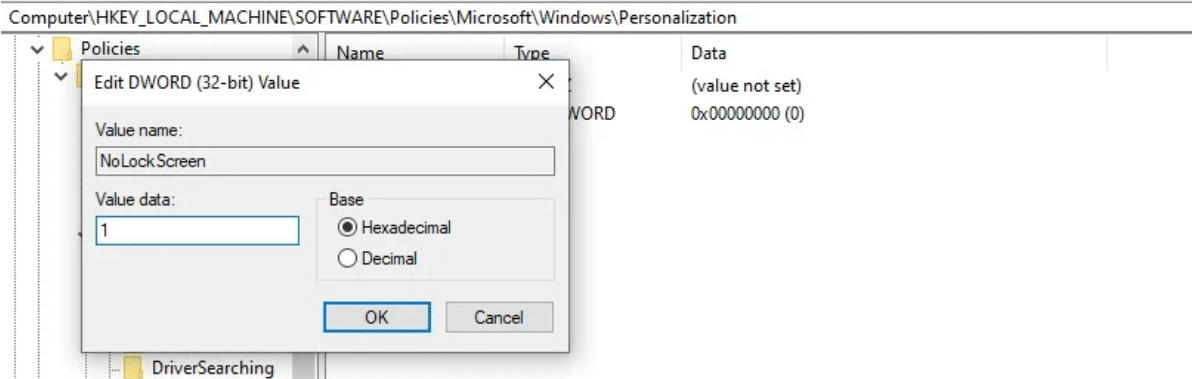Select the 0x00000000 (0) data entry
Viewport: 1197px width, 379px height.
(747, 115)
